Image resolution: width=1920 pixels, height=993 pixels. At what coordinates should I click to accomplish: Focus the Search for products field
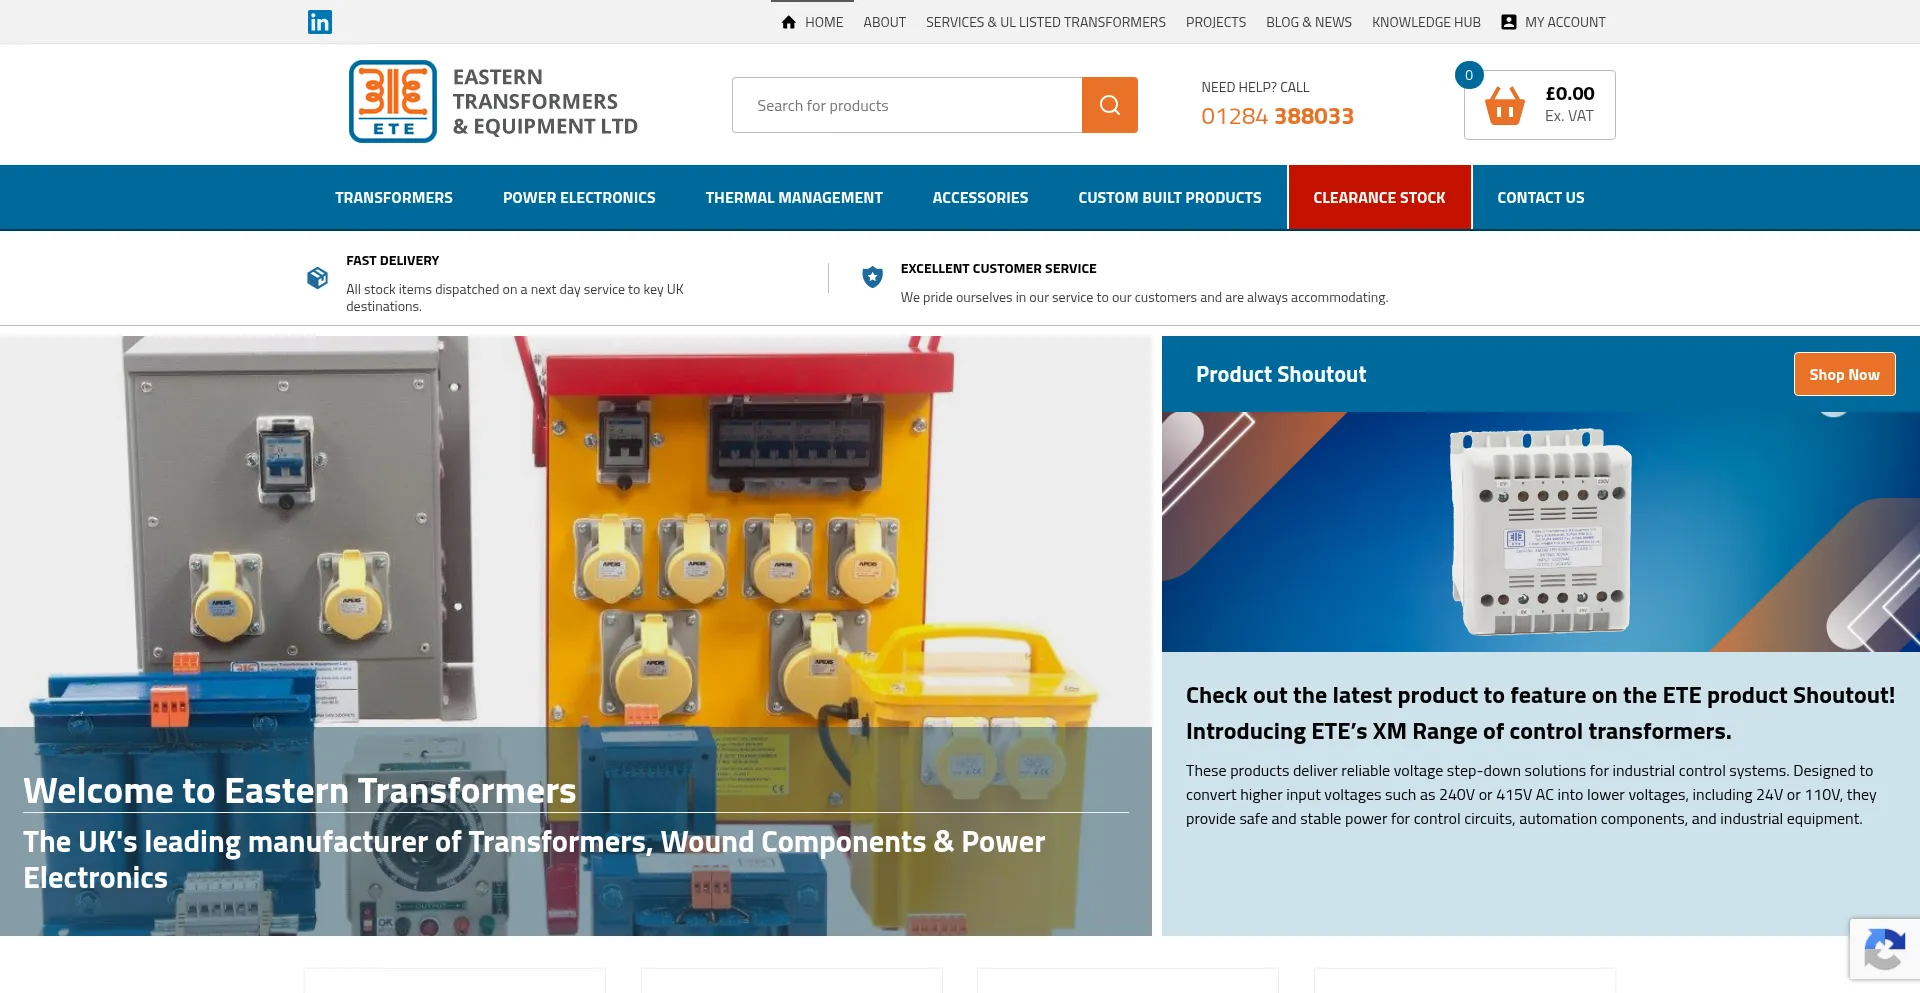(907, 105)
